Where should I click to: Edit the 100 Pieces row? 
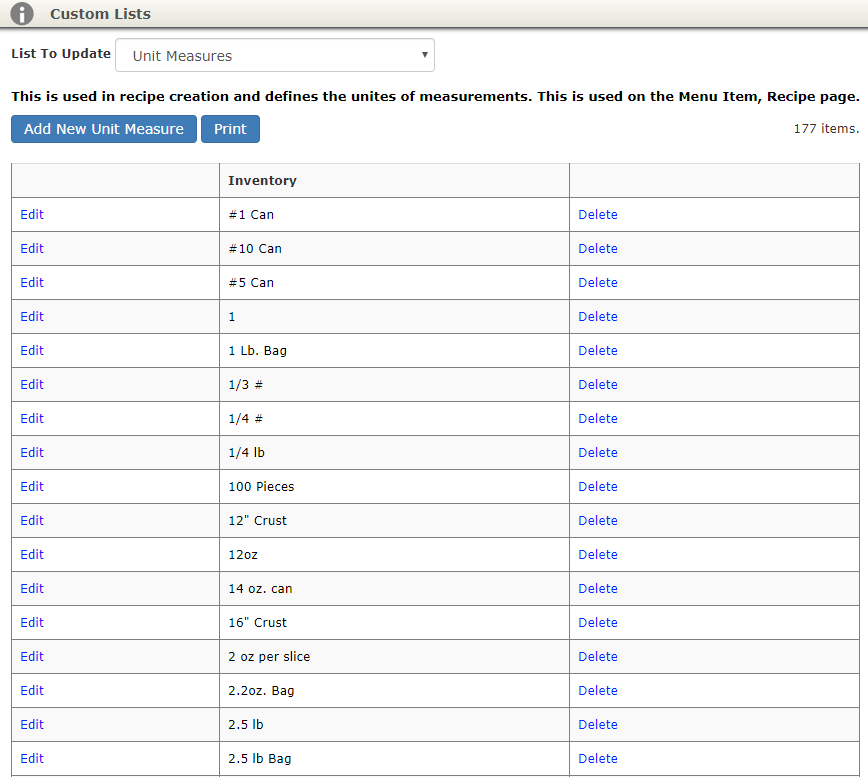(32, 487)
